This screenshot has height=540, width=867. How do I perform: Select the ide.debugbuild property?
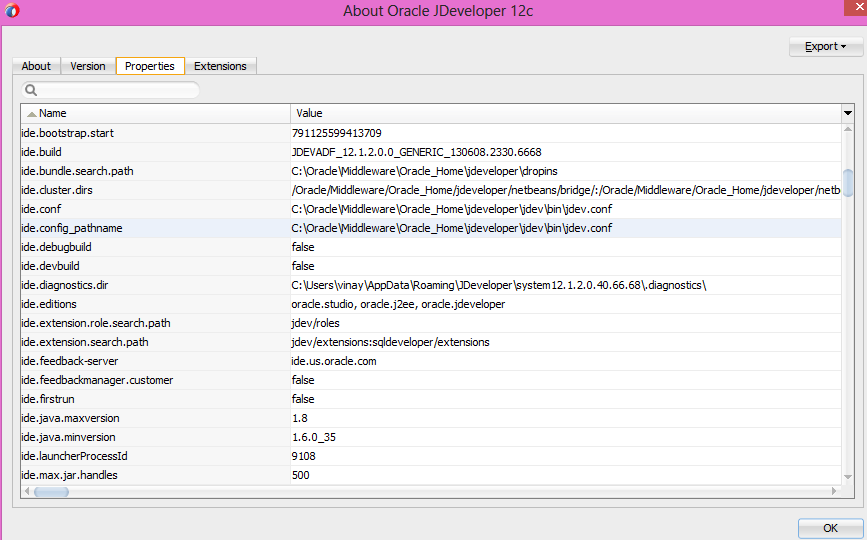[x=56, y=247]
